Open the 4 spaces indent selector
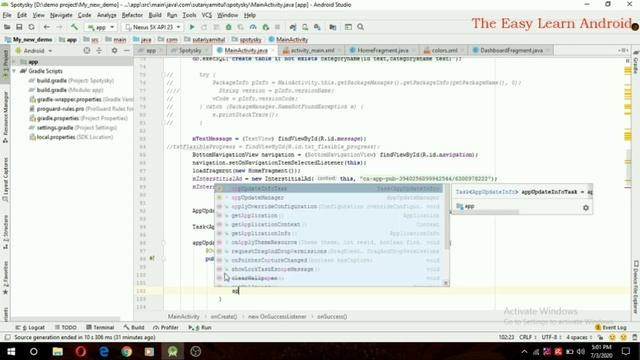This screenshot has width=640, height=360. tap(579, 338)
